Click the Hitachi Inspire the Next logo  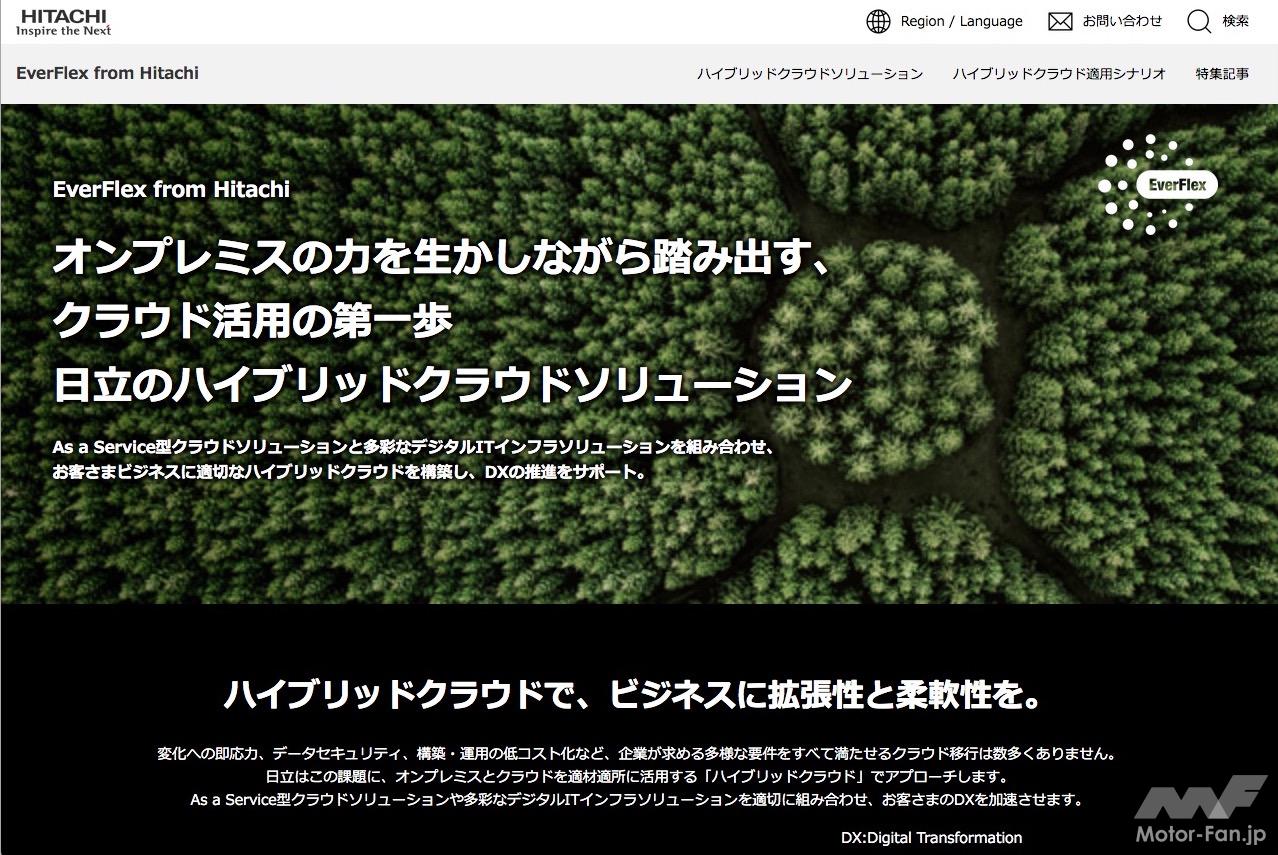tap(63, 22)
